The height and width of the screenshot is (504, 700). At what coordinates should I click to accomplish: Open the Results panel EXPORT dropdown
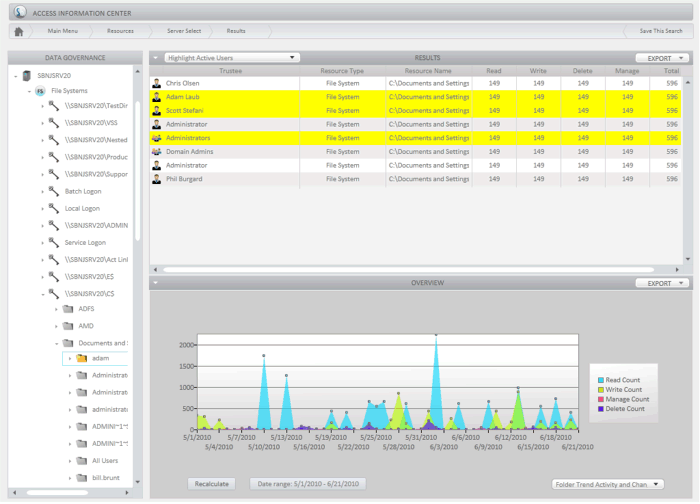click(662, 58)
